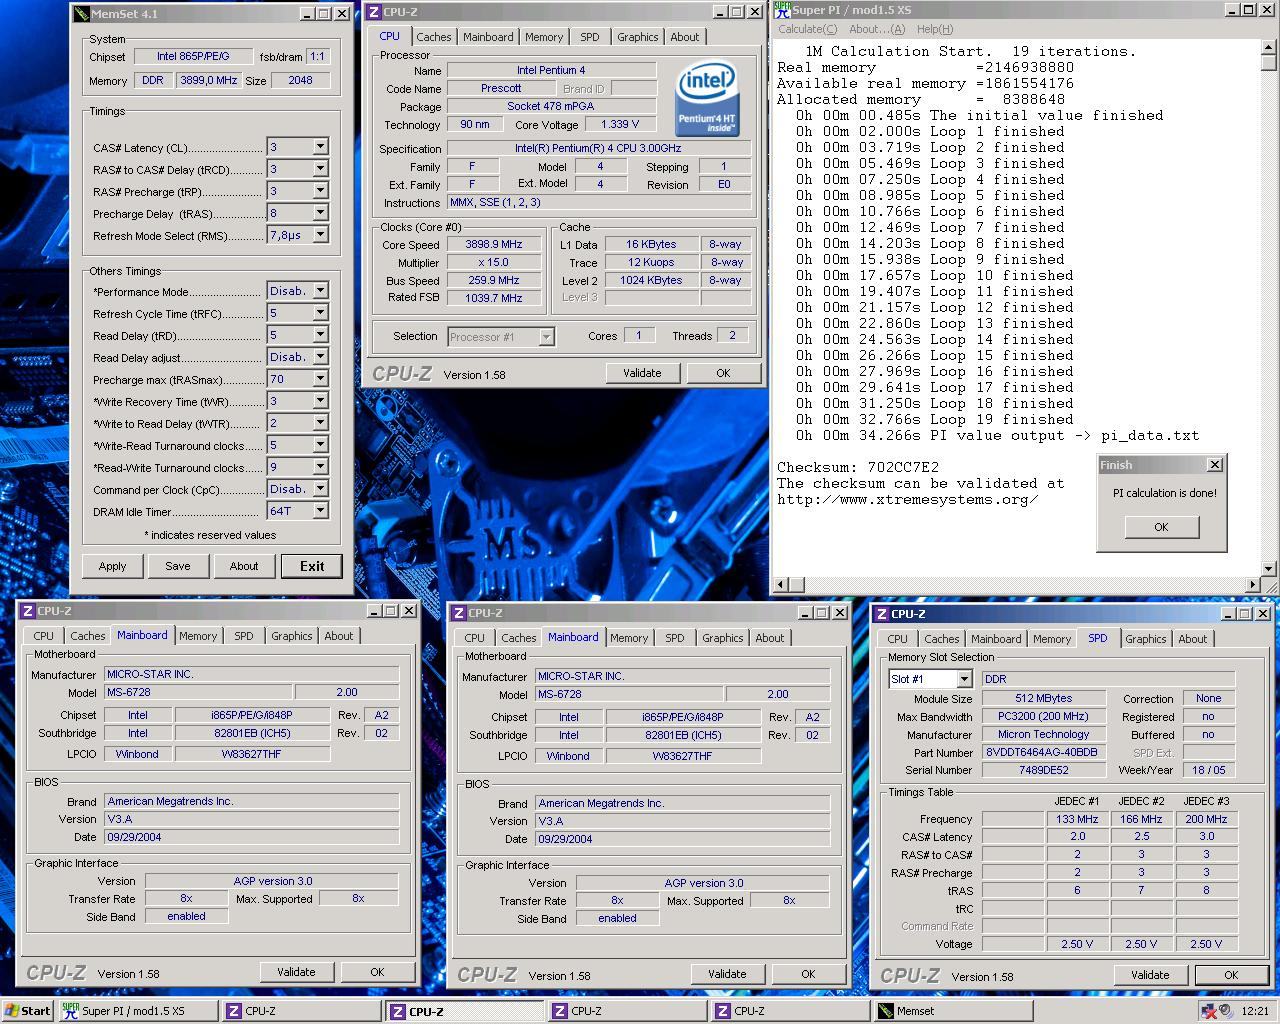Viewport: 1280px width, 1024px height.
Task: Open Help menu in Super PI
Action: point(935,29)
